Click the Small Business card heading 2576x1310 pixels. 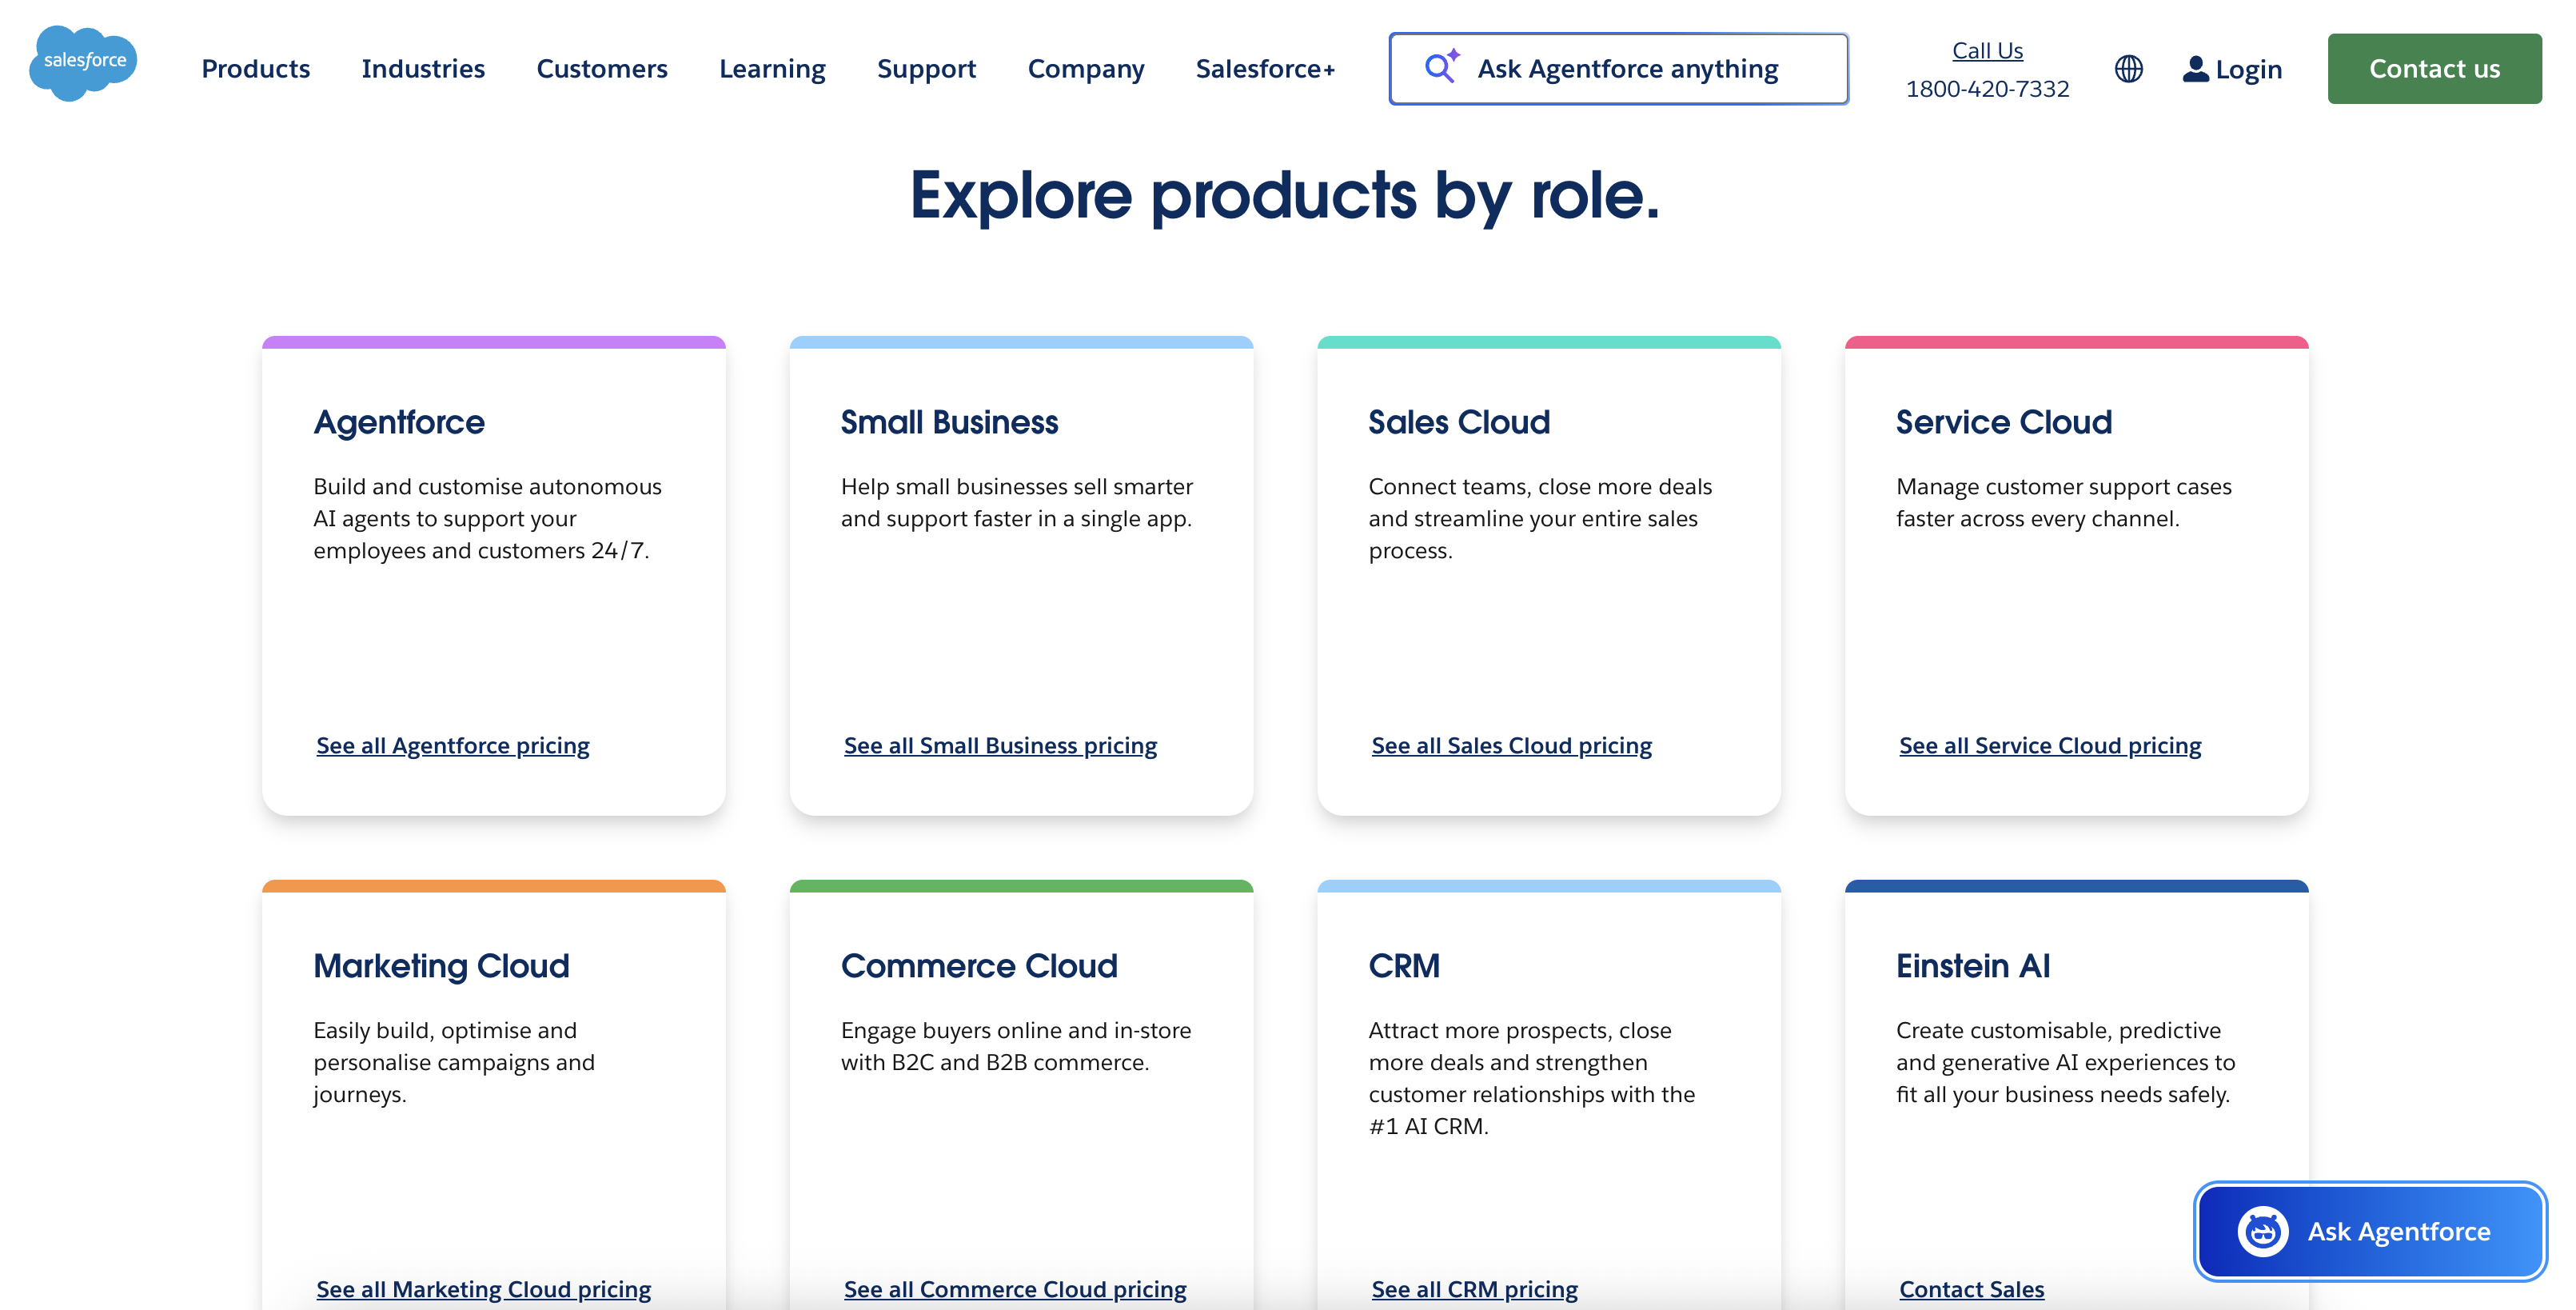[949, 422]
